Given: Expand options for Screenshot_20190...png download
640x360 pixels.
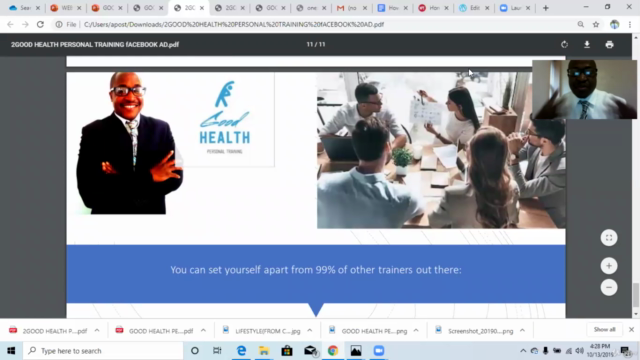Looking at the screenshot, I should point(522,331).
